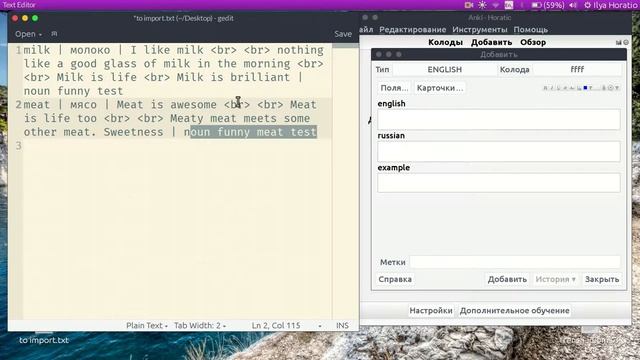640x360 pixels.
Task: Click the record audio icon in Anki
Action: (x=610, y=88)
